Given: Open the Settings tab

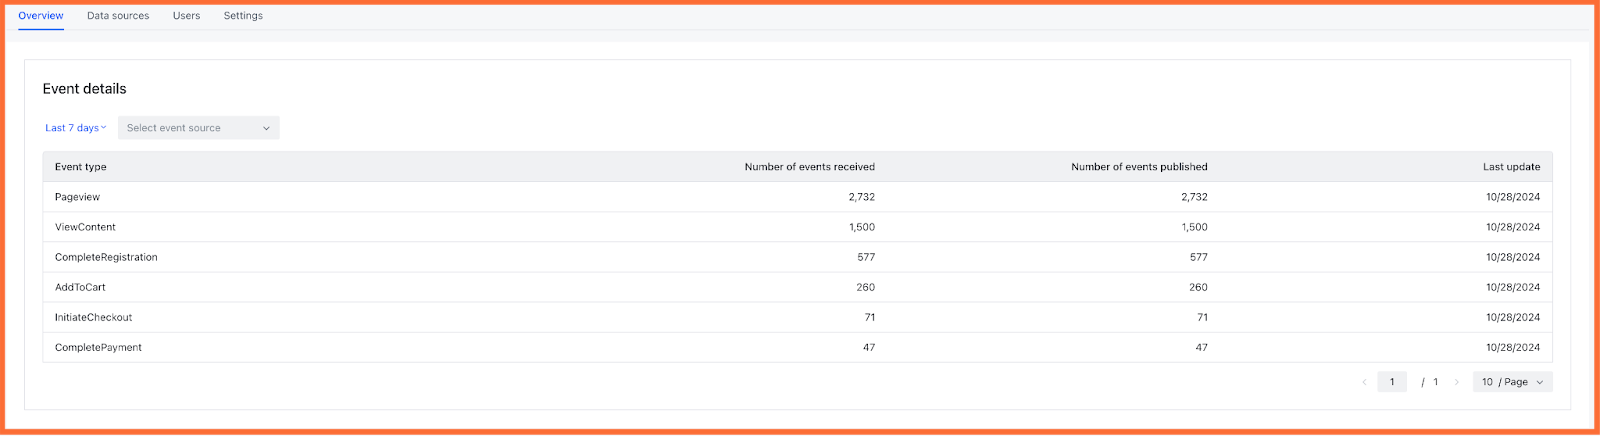Looking at the screenshot, I should [x=243, y=16].
